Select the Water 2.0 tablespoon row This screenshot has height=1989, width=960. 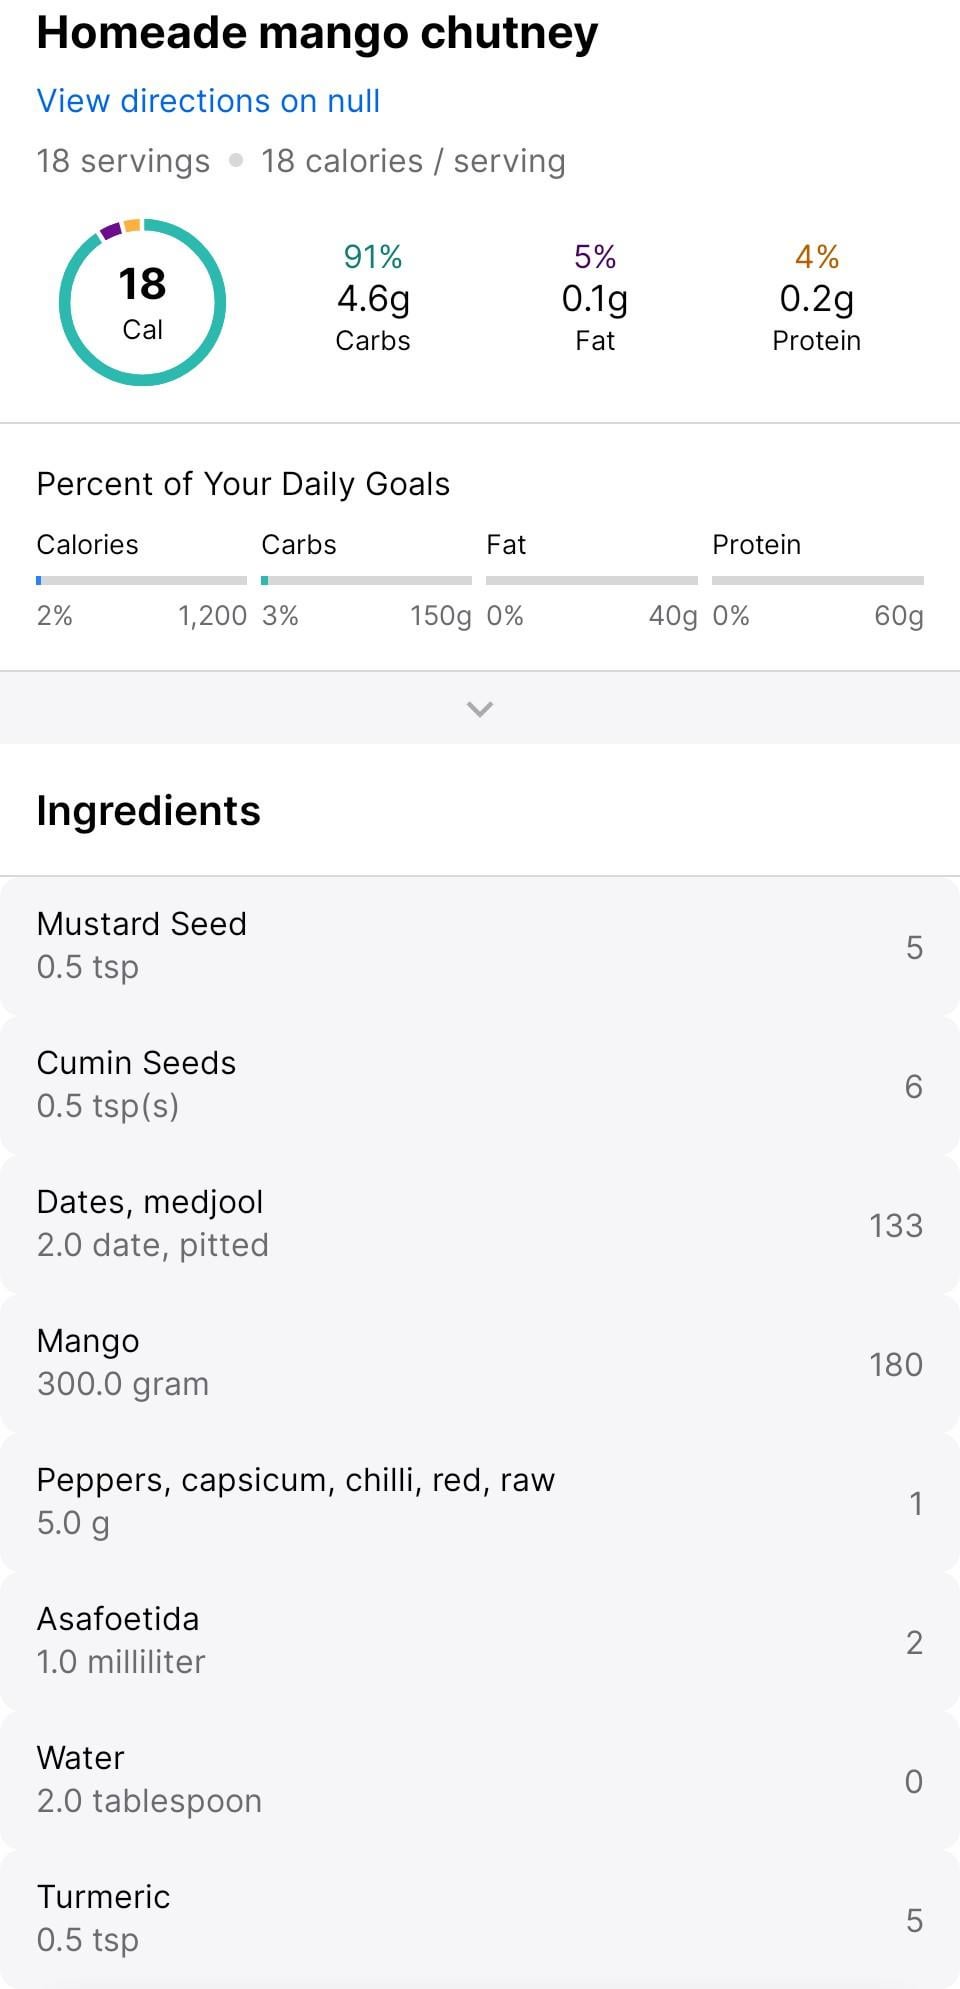pos(480,1780)
